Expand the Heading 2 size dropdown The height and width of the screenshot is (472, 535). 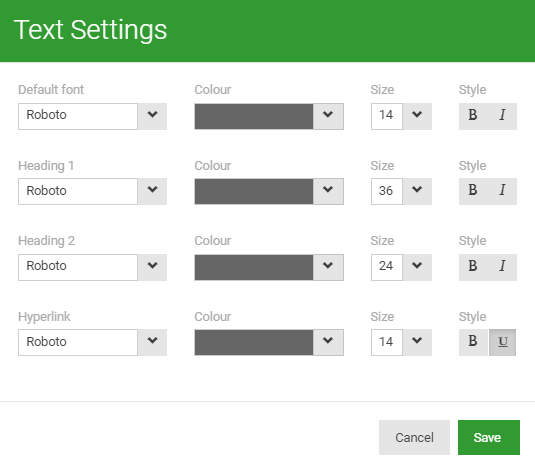click(417, 267)
